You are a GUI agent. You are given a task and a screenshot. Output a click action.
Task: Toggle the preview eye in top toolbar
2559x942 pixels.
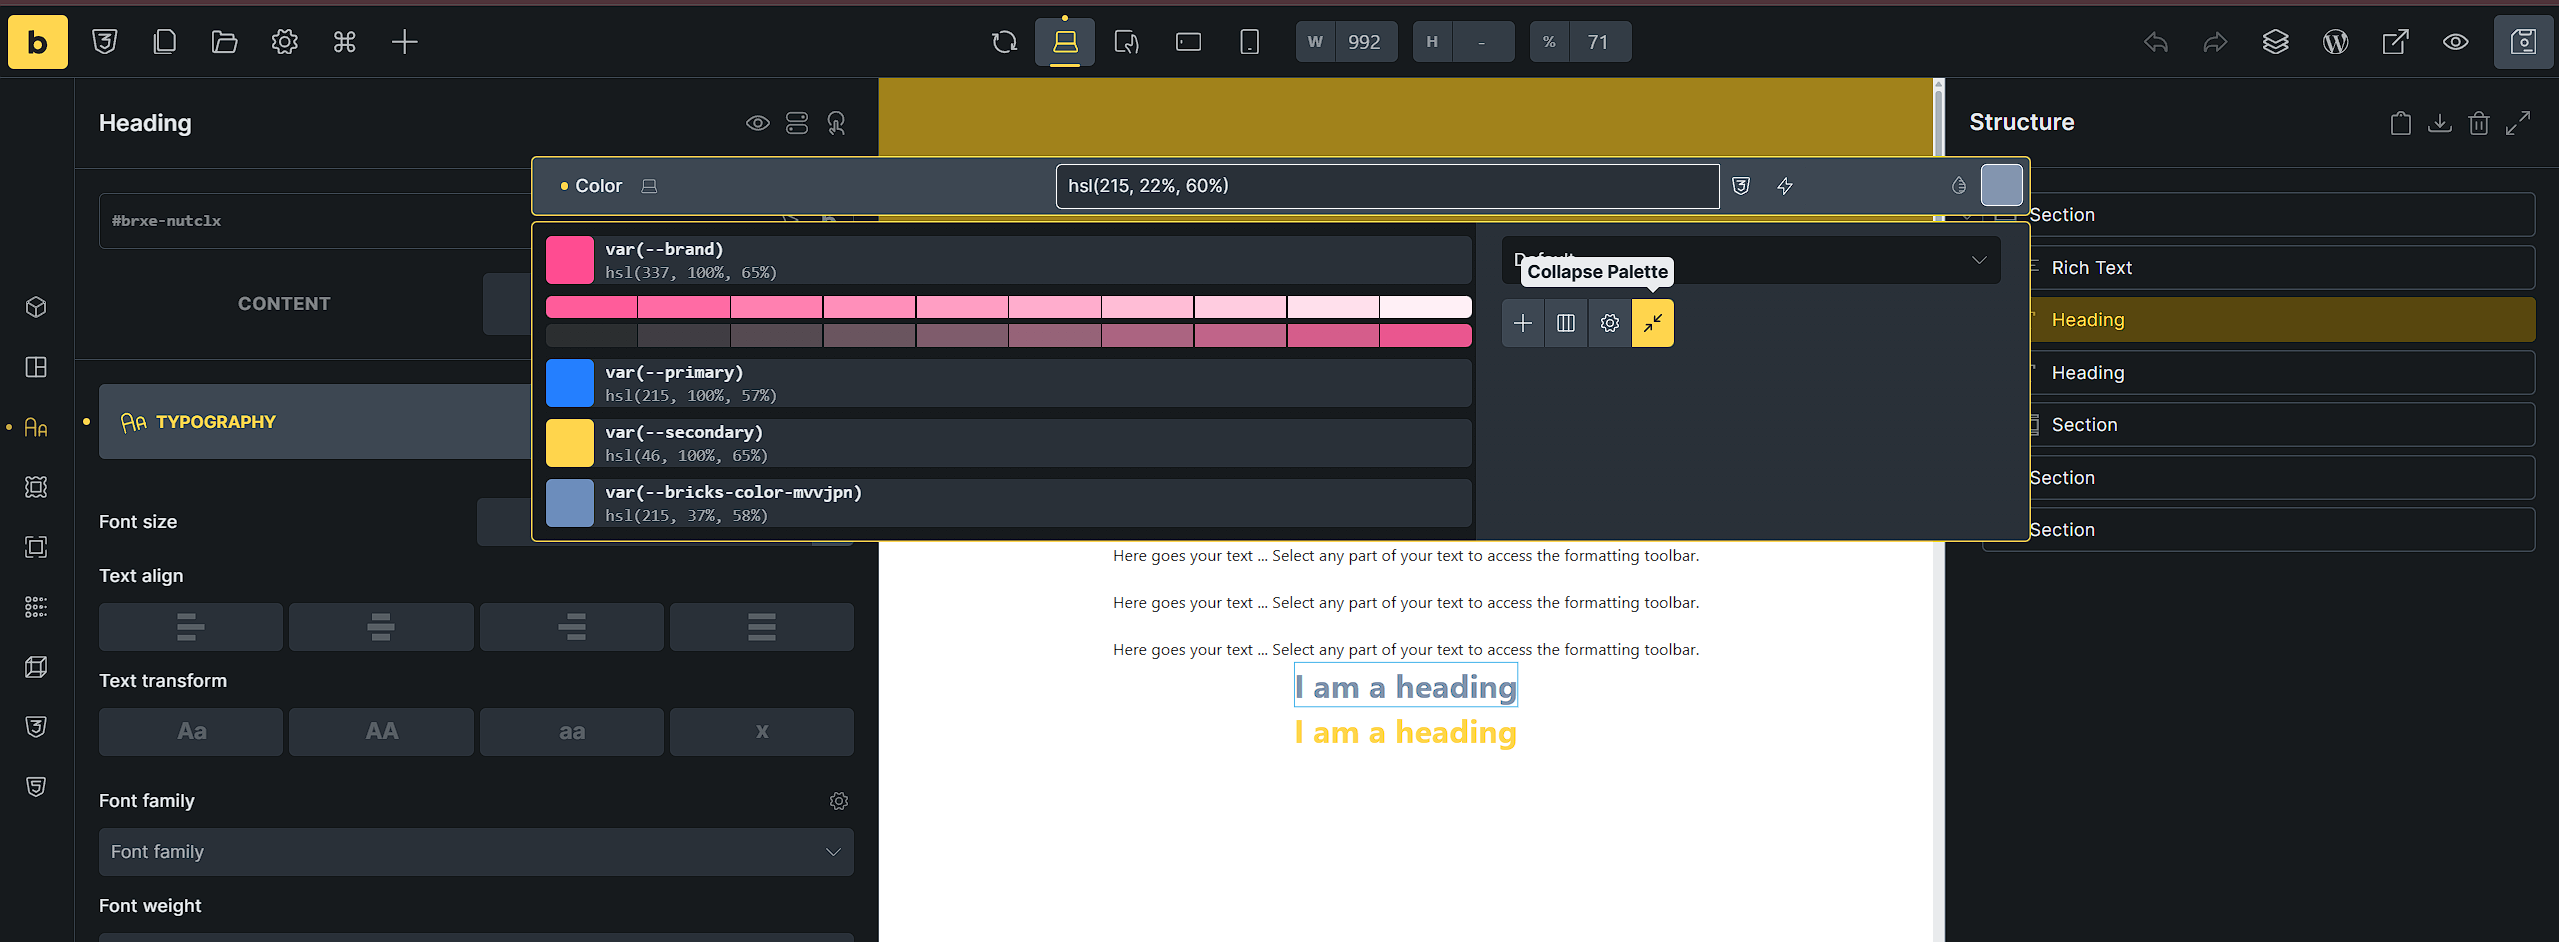click(x=2455, y=42)
